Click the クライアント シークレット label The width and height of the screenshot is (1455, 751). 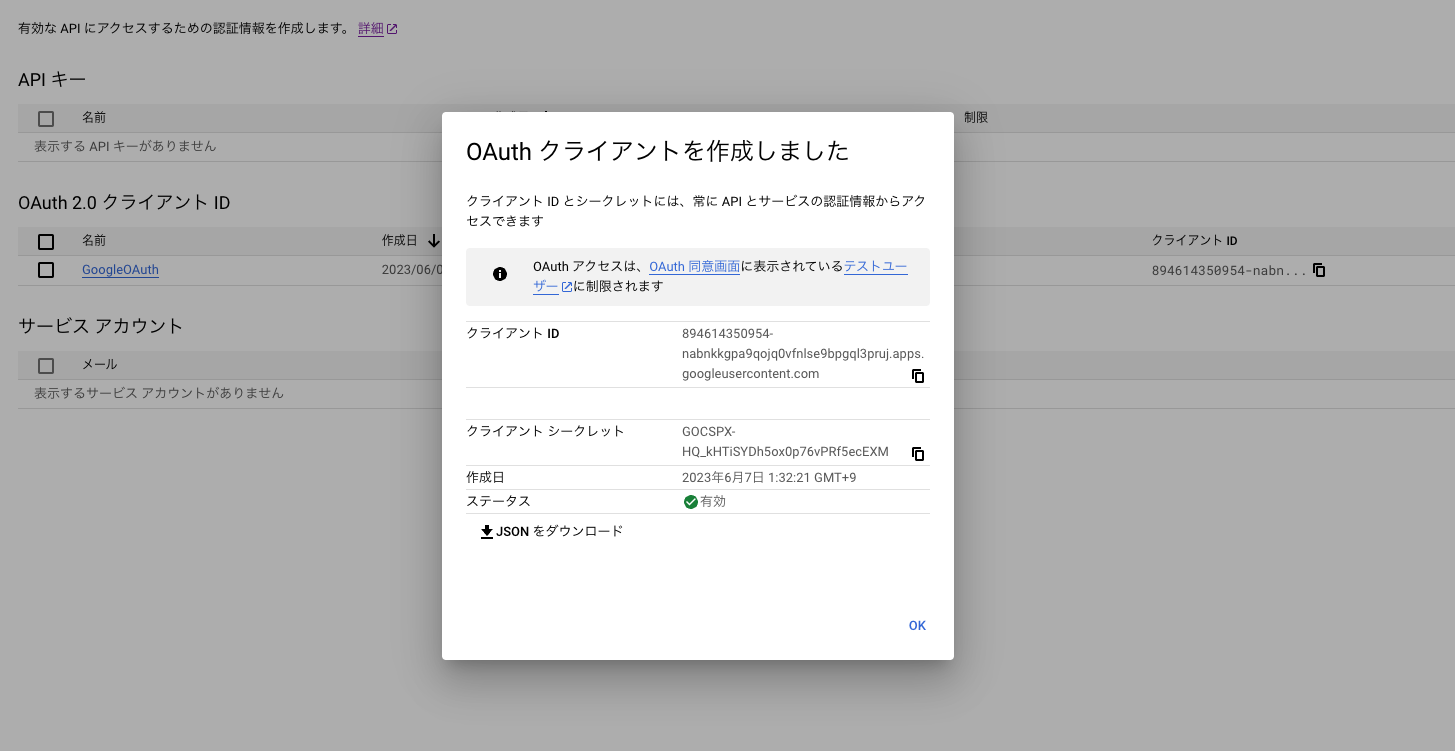(x=545, y=431)
